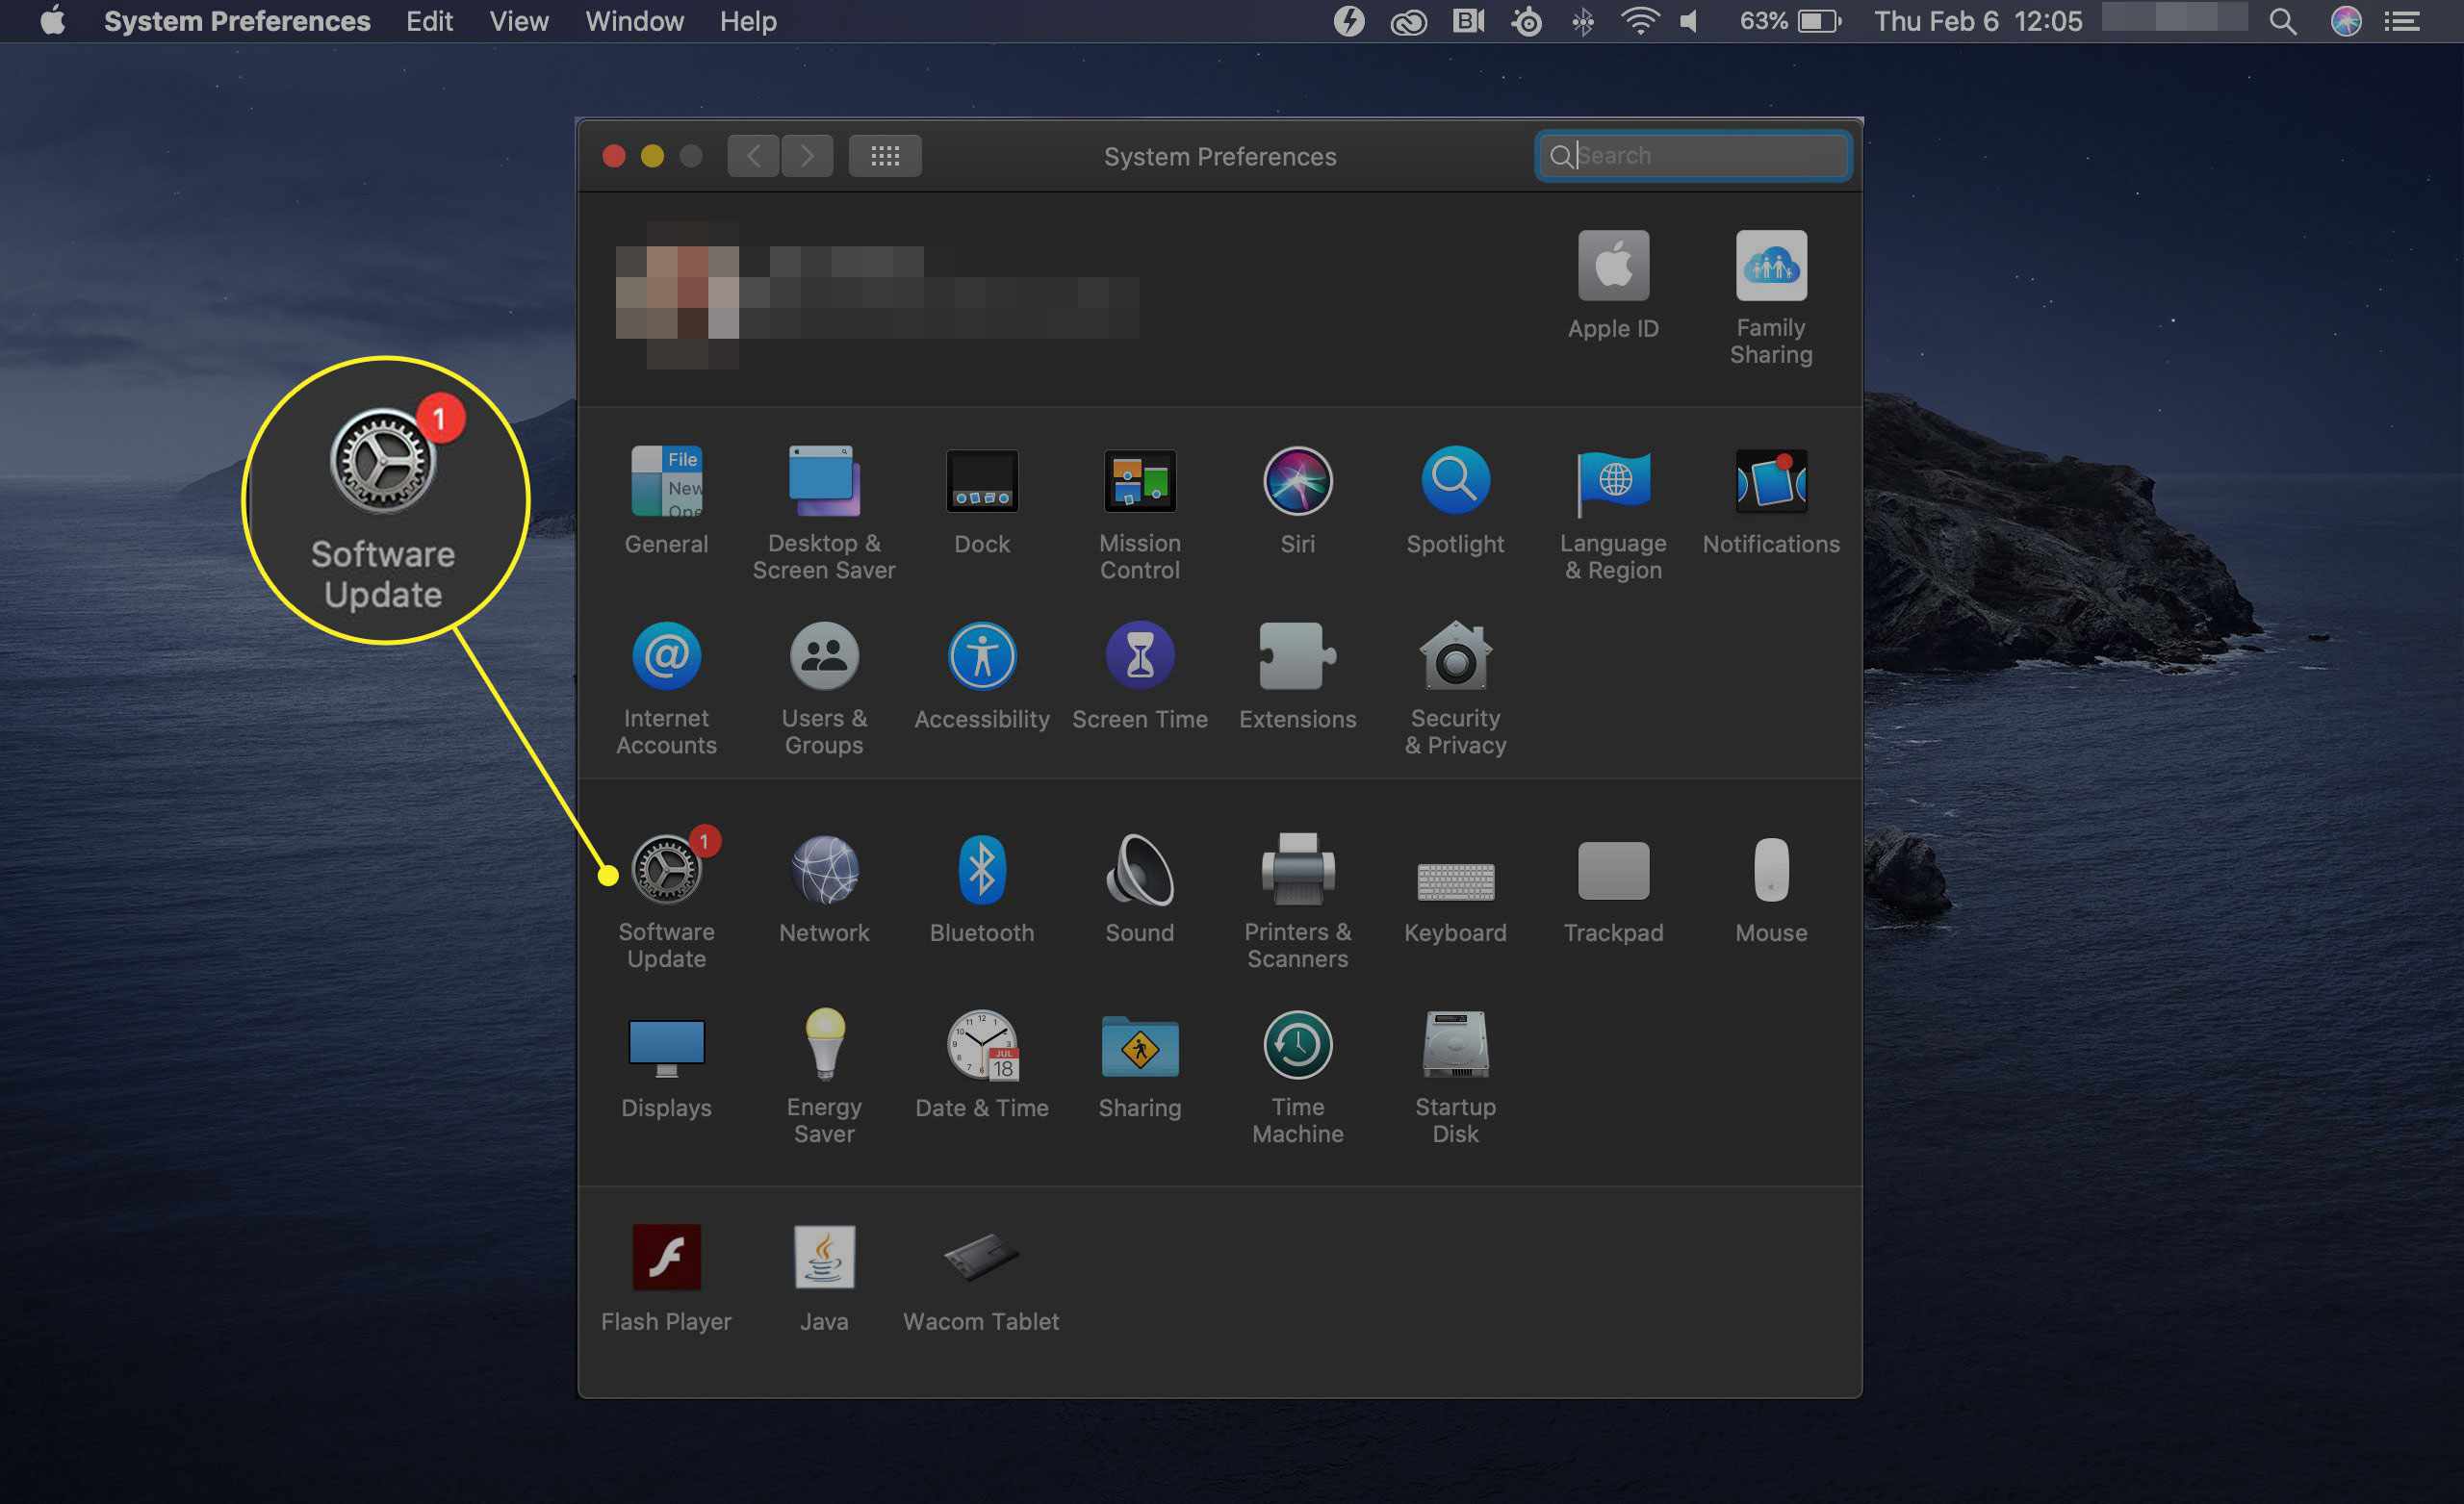Open Notification Center list icon
The height and width of the screenshot is (1504, 2464).
(x=2402, y=21)
